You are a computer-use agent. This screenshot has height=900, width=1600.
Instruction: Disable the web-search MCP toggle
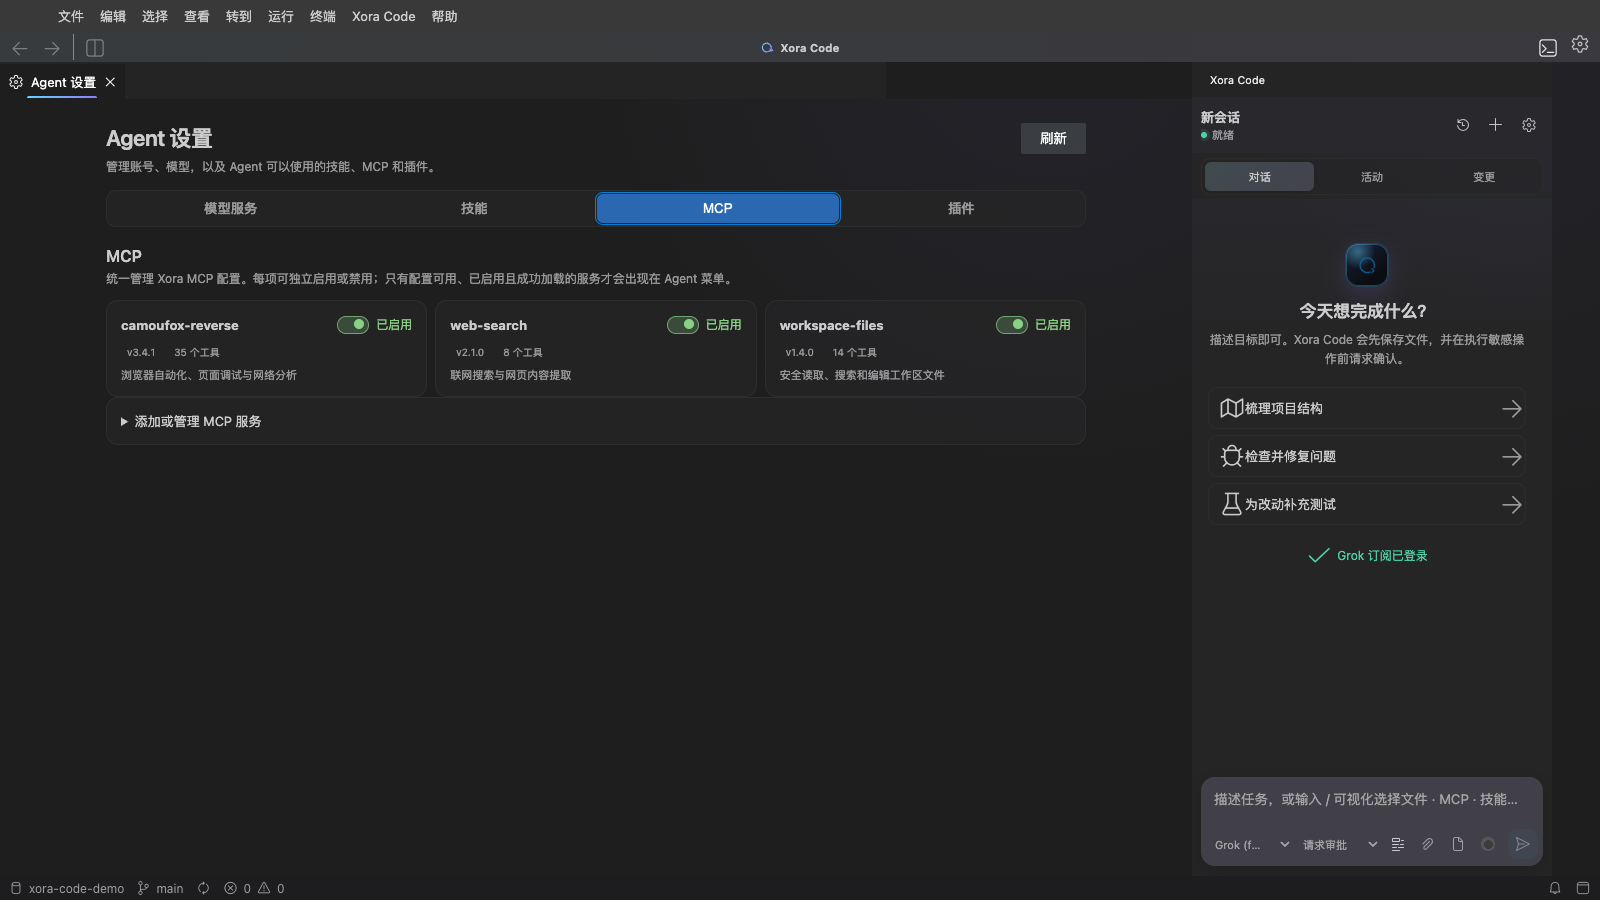click(x=683, y=325)
